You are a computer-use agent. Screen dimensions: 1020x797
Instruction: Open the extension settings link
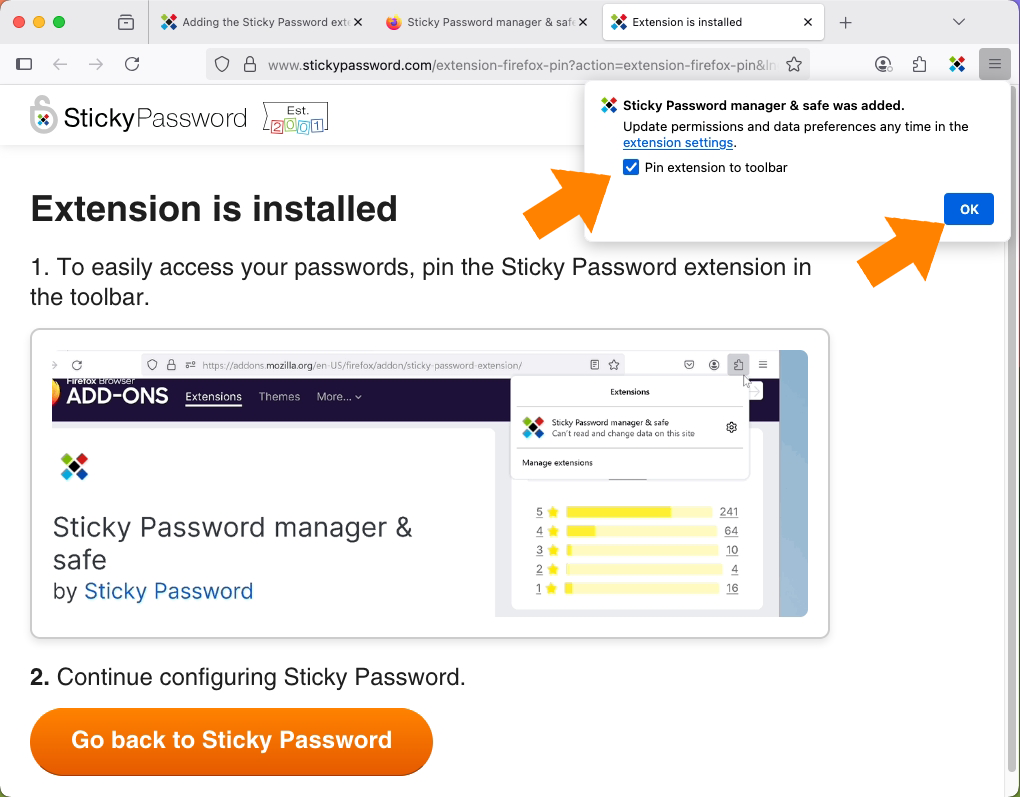coord(678,142)
